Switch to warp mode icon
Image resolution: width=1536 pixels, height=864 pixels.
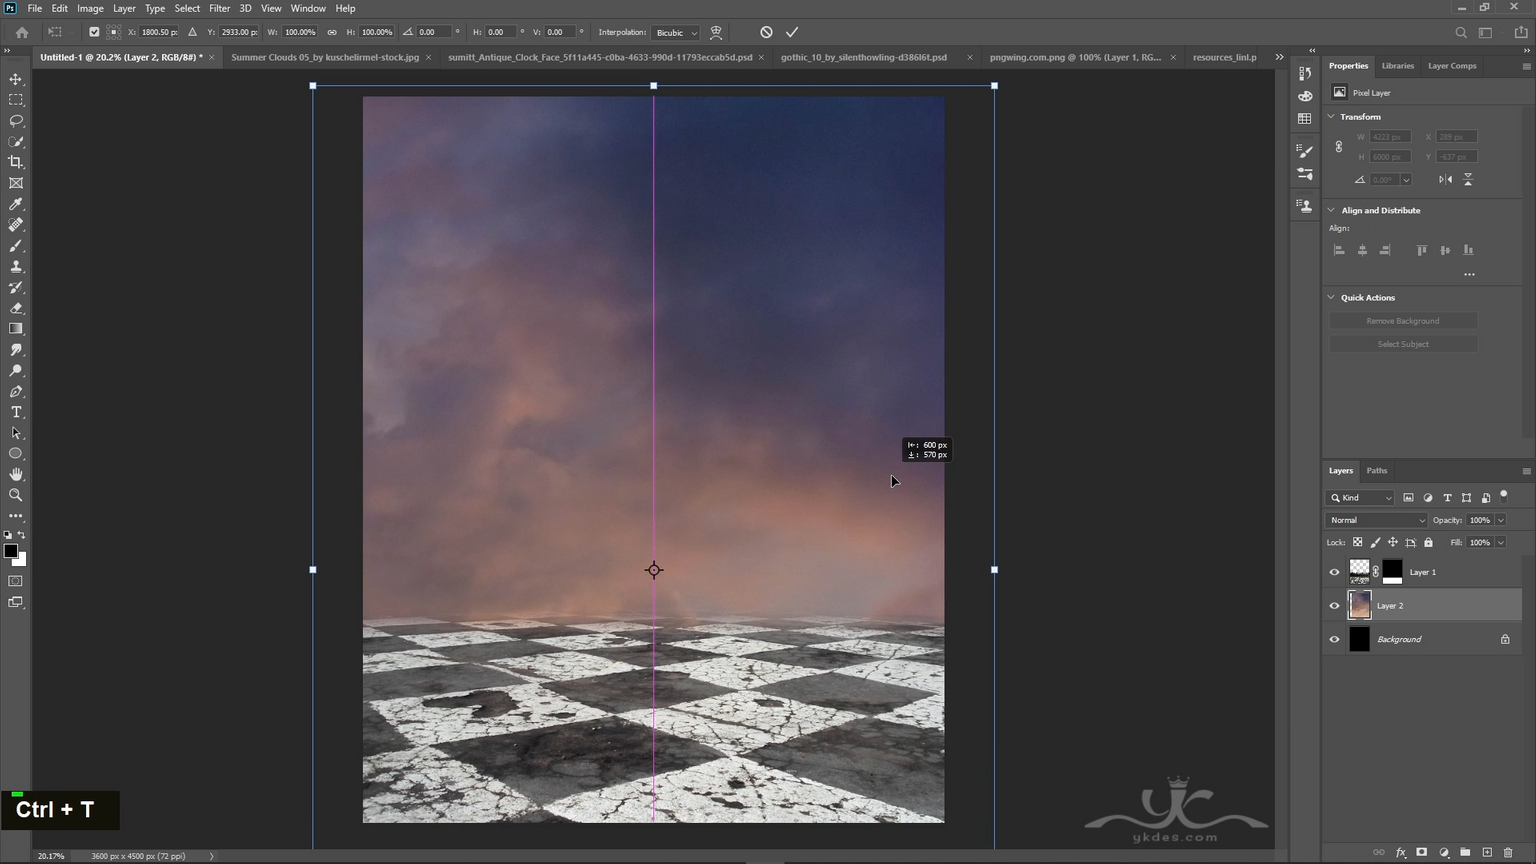[716, 32]
